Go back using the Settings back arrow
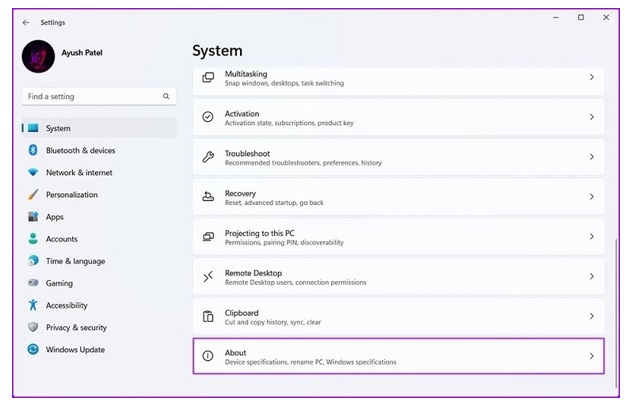632x407 pixels. click(x=26, y=22)
